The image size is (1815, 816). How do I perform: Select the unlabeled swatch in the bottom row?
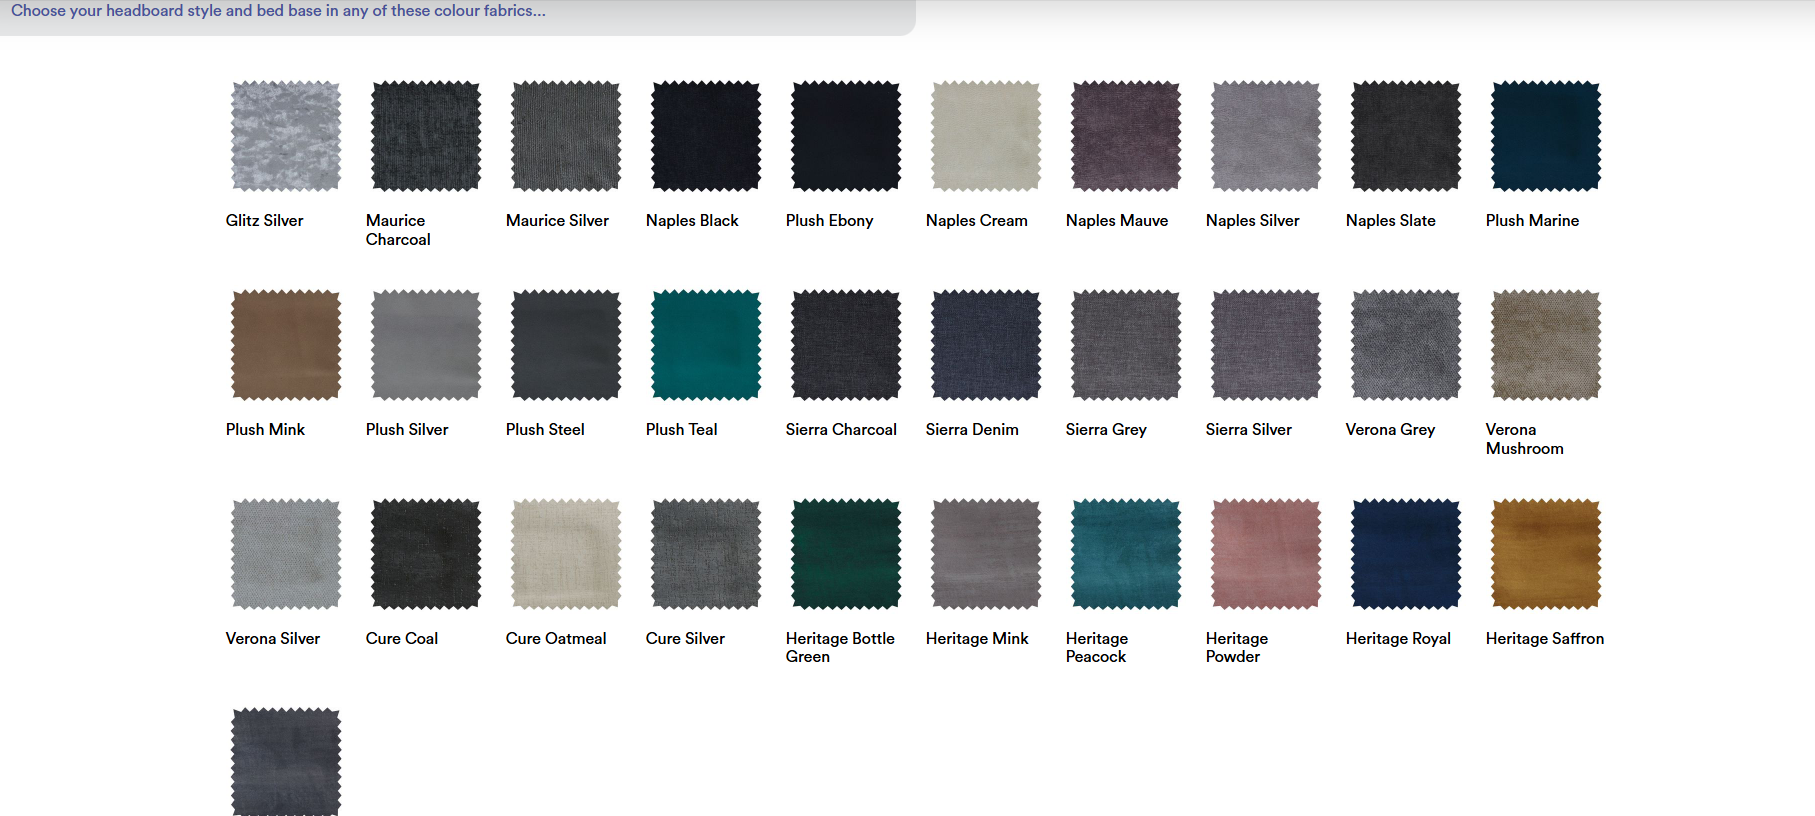286,762
